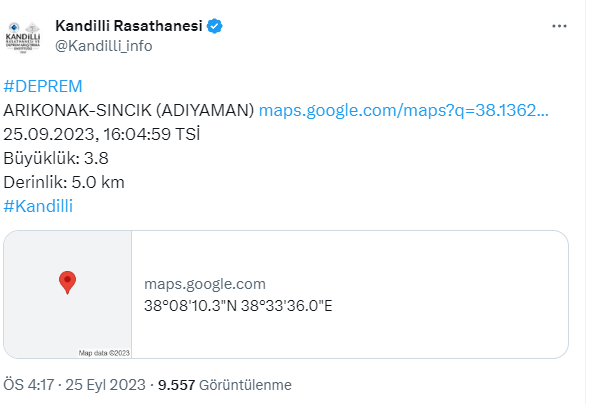Open the #DEPREM hashtag
This screenshot has width=600, height=404.
(43, 86)
